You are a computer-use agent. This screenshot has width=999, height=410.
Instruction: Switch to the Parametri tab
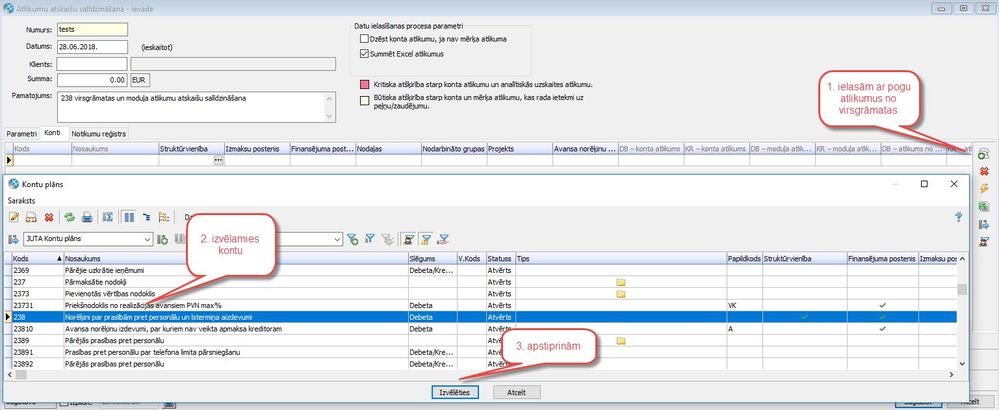[21, 133]
